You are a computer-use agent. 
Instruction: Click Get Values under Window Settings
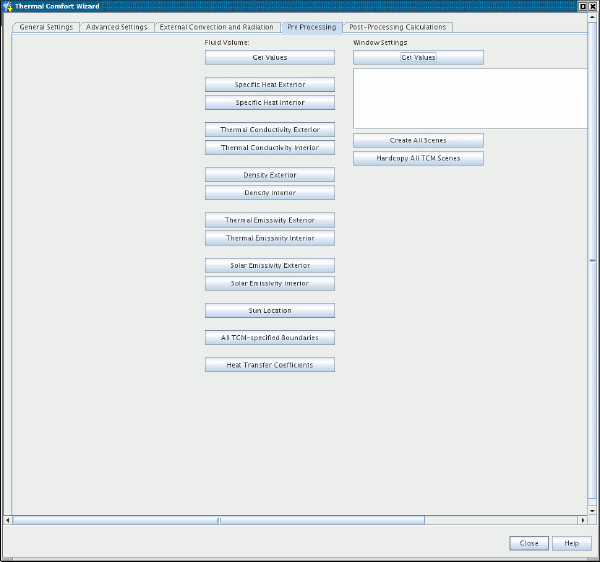point(418,57)
